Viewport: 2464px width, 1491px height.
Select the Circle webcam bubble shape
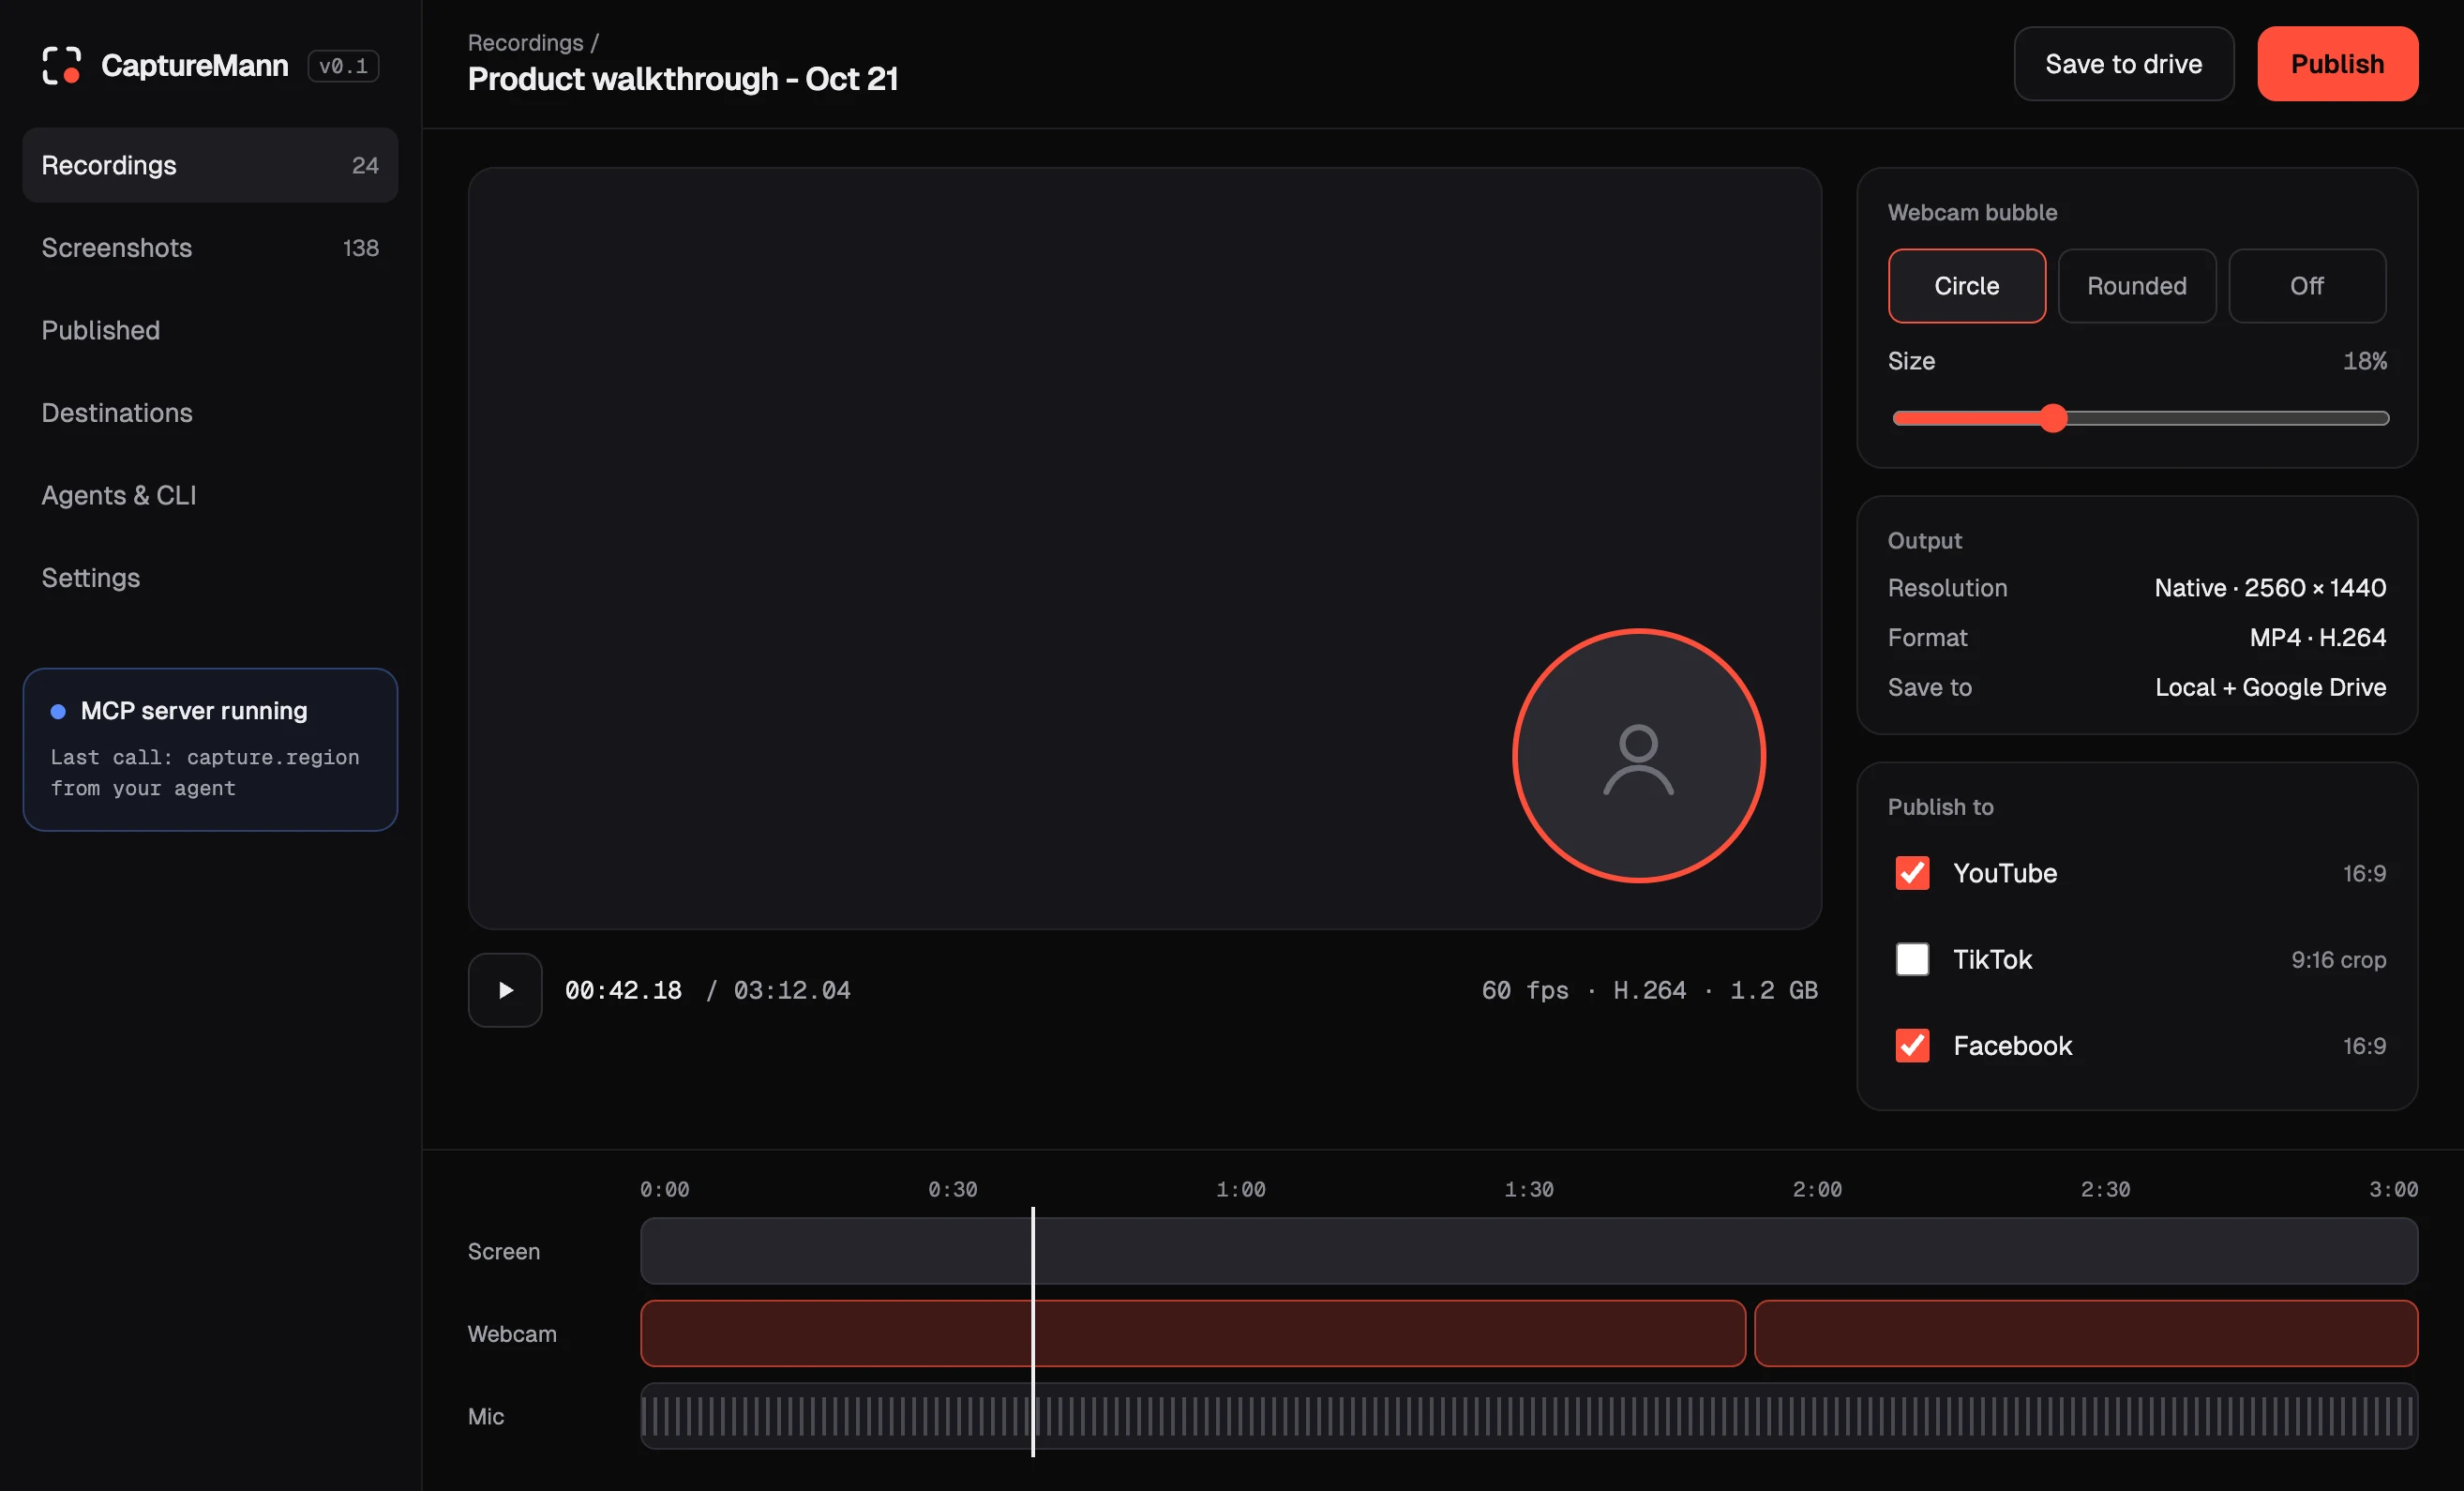pyautogui.click(x=1966, y=286)
